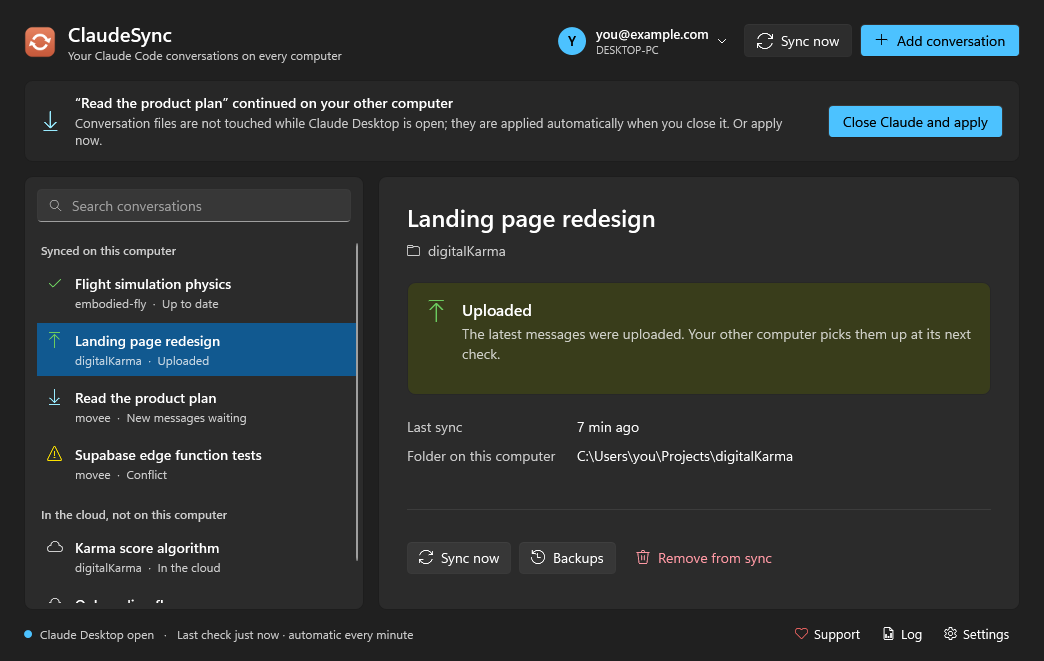Select Karma score algorithm cloud conversation
Viewport: 1044px width, 661px height.
coord(196,558)
